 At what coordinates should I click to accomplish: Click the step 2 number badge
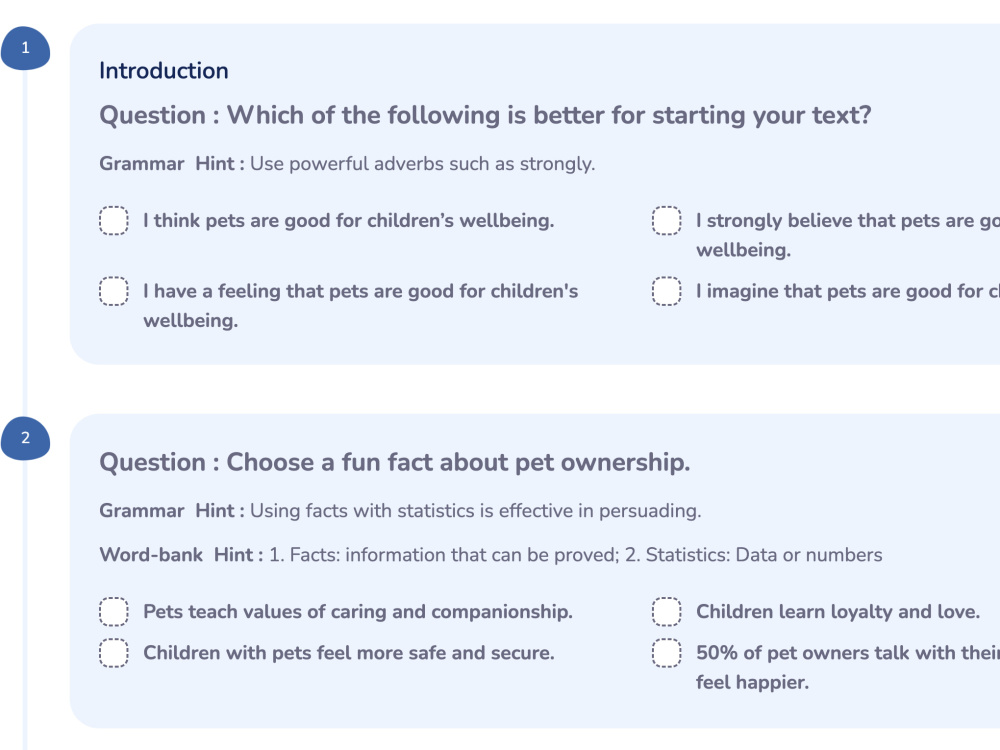click(26, 438)
